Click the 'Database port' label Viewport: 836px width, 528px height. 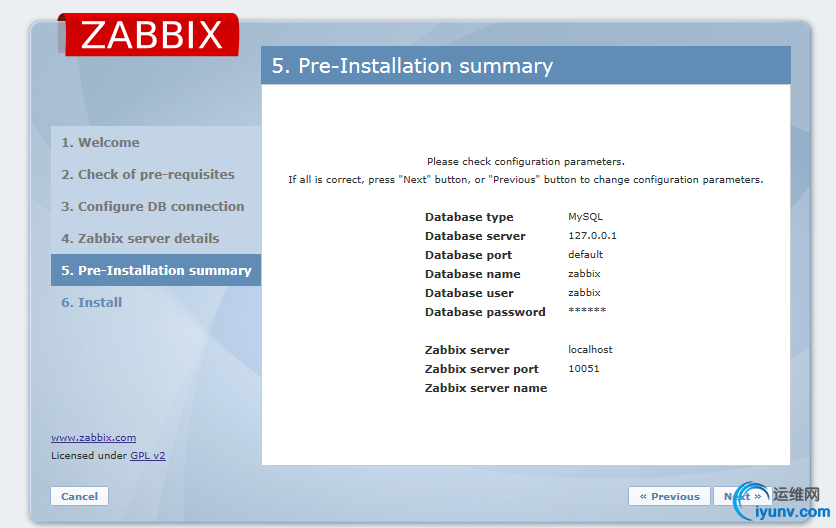coord(468,255)
